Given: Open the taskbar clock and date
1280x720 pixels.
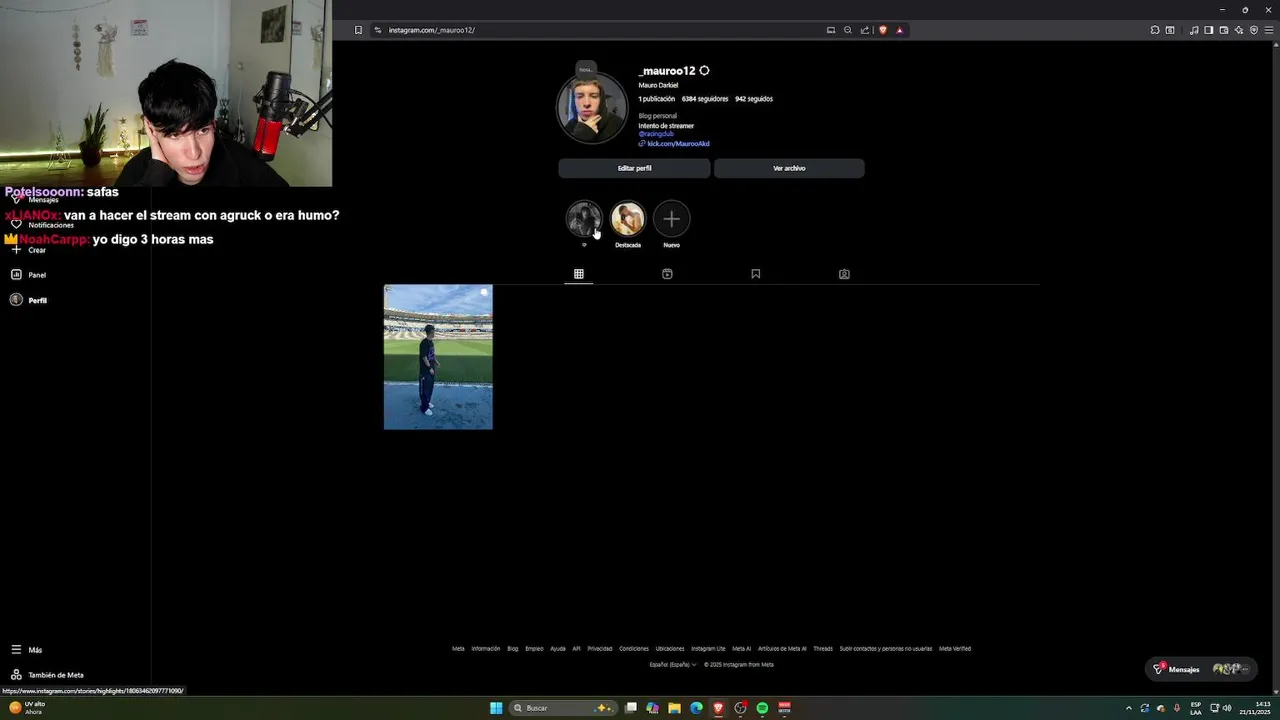Looking at the screenshot, I should 1255,708.
